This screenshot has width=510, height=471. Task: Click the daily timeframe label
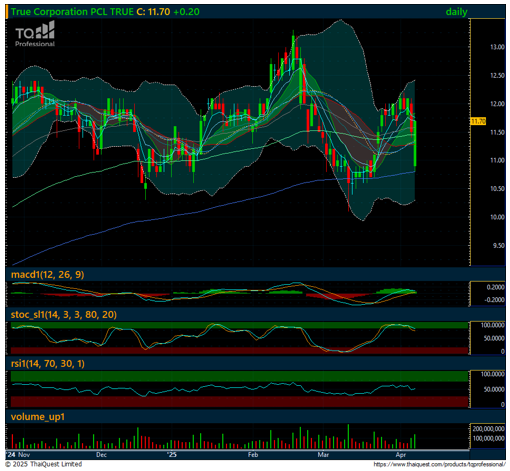(456, 12)
